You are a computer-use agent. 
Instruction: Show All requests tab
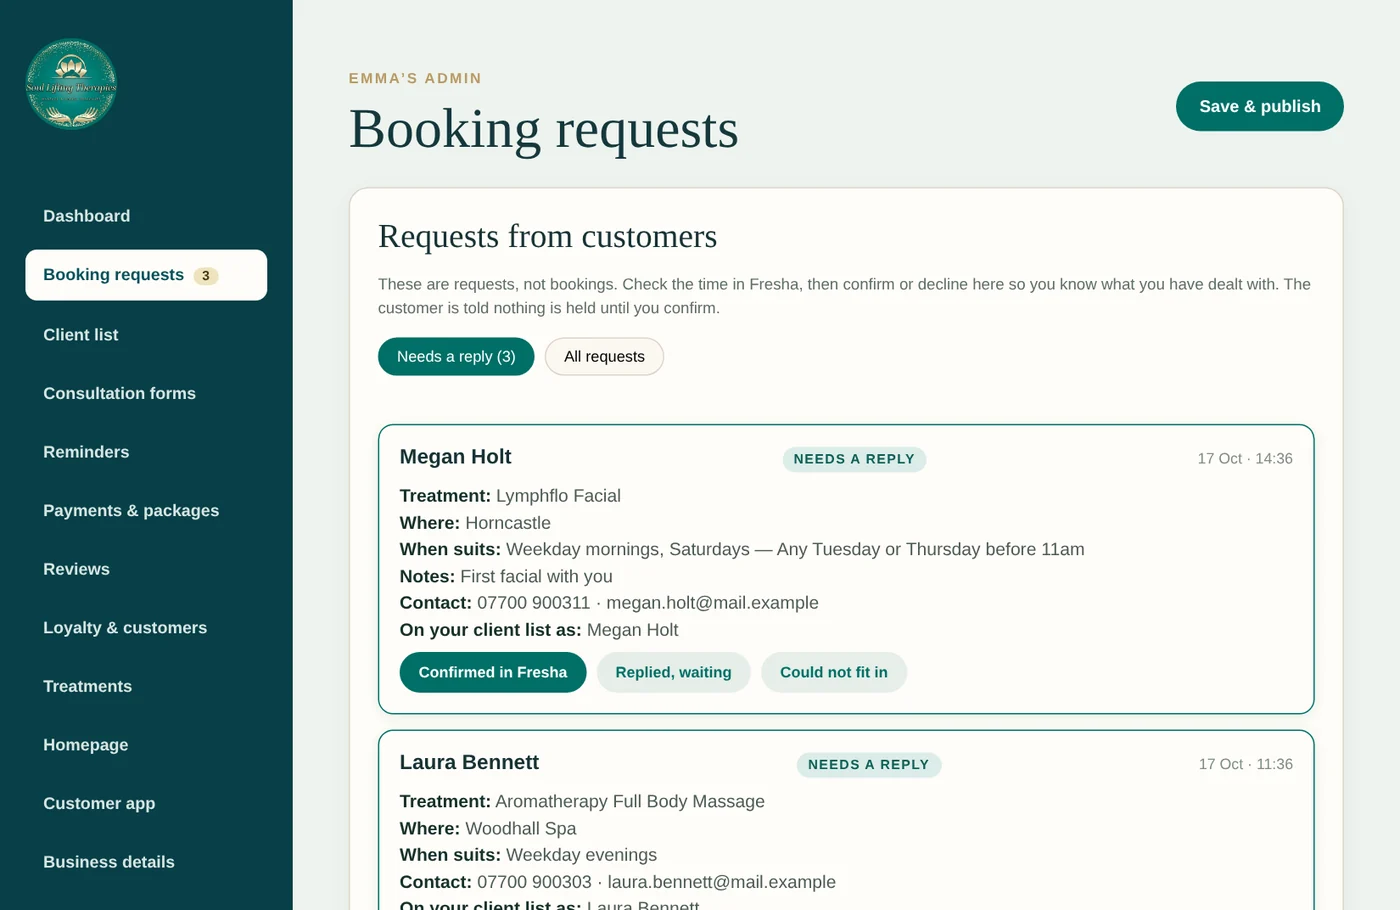pos(604,357)
